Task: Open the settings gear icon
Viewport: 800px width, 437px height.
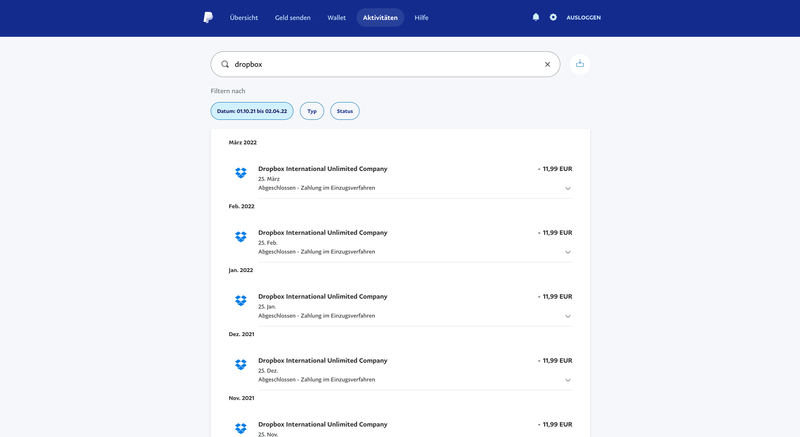Action: click(x=553, y=17)
